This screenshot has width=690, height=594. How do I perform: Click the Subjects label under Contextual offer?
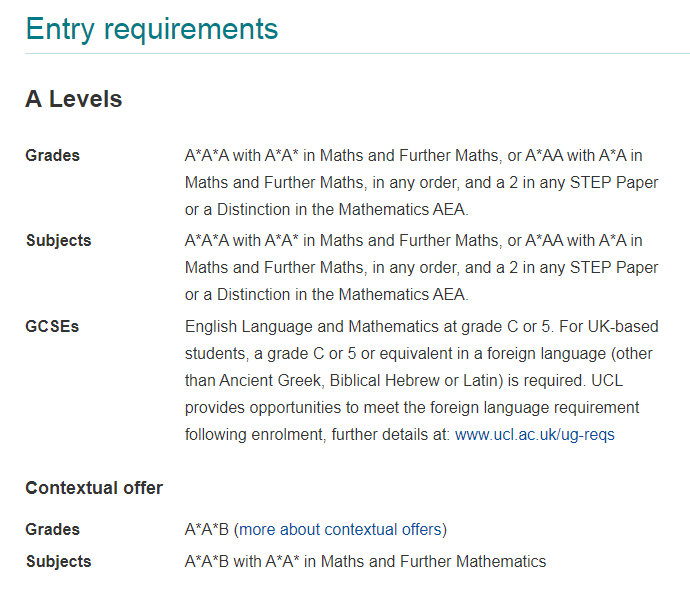coord(58,561)
